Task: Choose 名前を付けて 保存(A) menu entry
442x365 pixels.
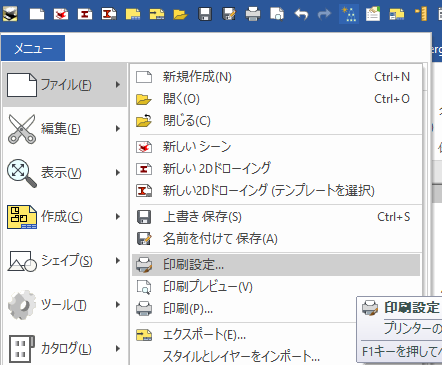Action: [276, 239]
